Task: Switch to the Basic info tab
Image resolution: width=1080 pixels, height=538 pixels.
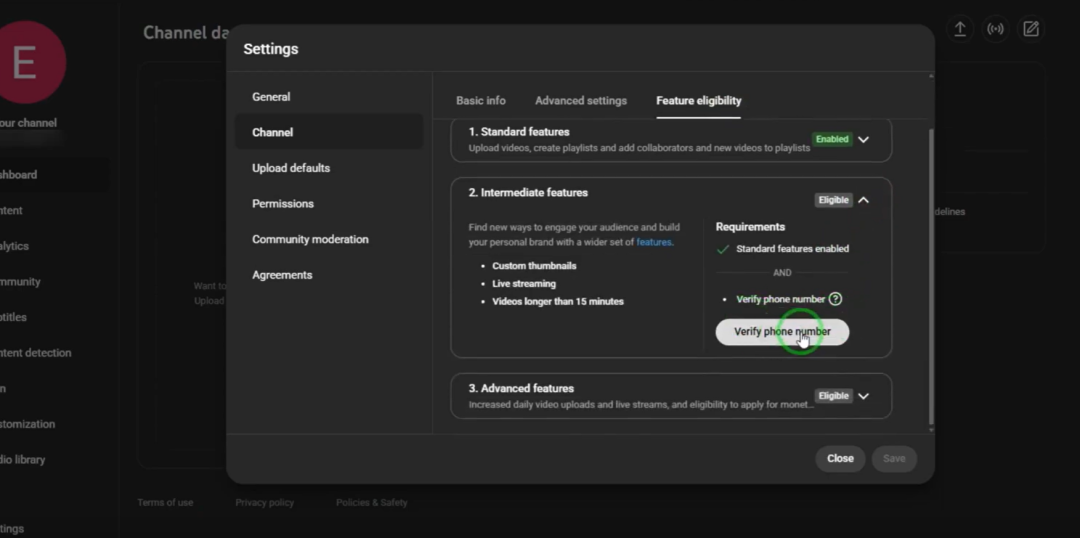Action: (x=481, y=101)
